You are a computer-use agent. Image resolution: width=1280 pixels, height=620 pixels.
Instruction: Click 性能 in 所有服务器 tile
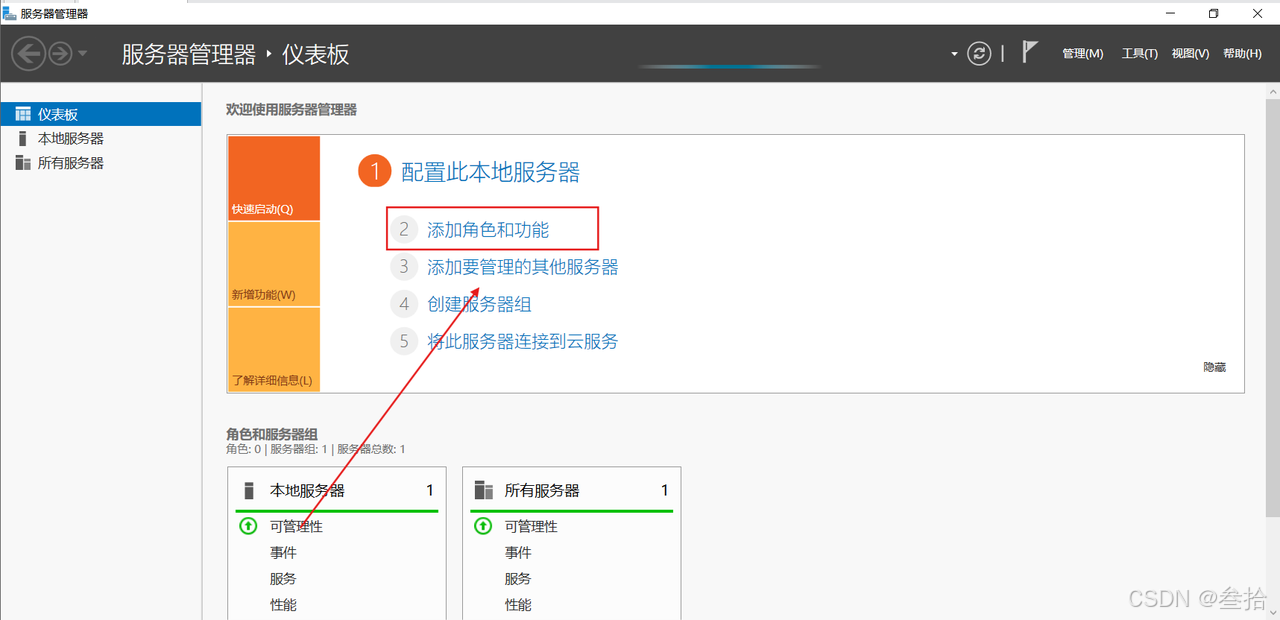518,604
